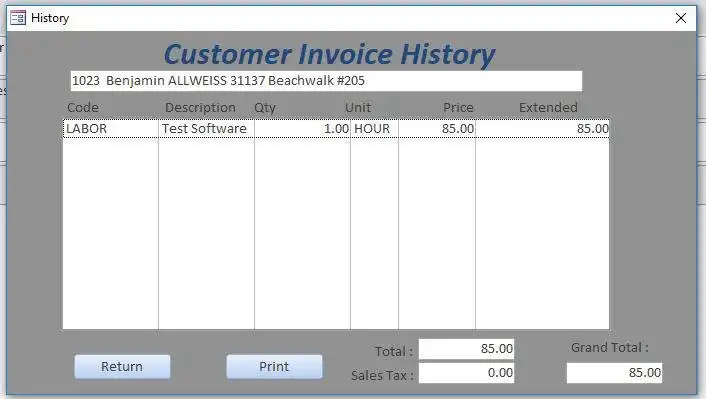706x399 pixels.
Task: Click the 85.00 extended amount cell
Action: [x=543, y=129]
